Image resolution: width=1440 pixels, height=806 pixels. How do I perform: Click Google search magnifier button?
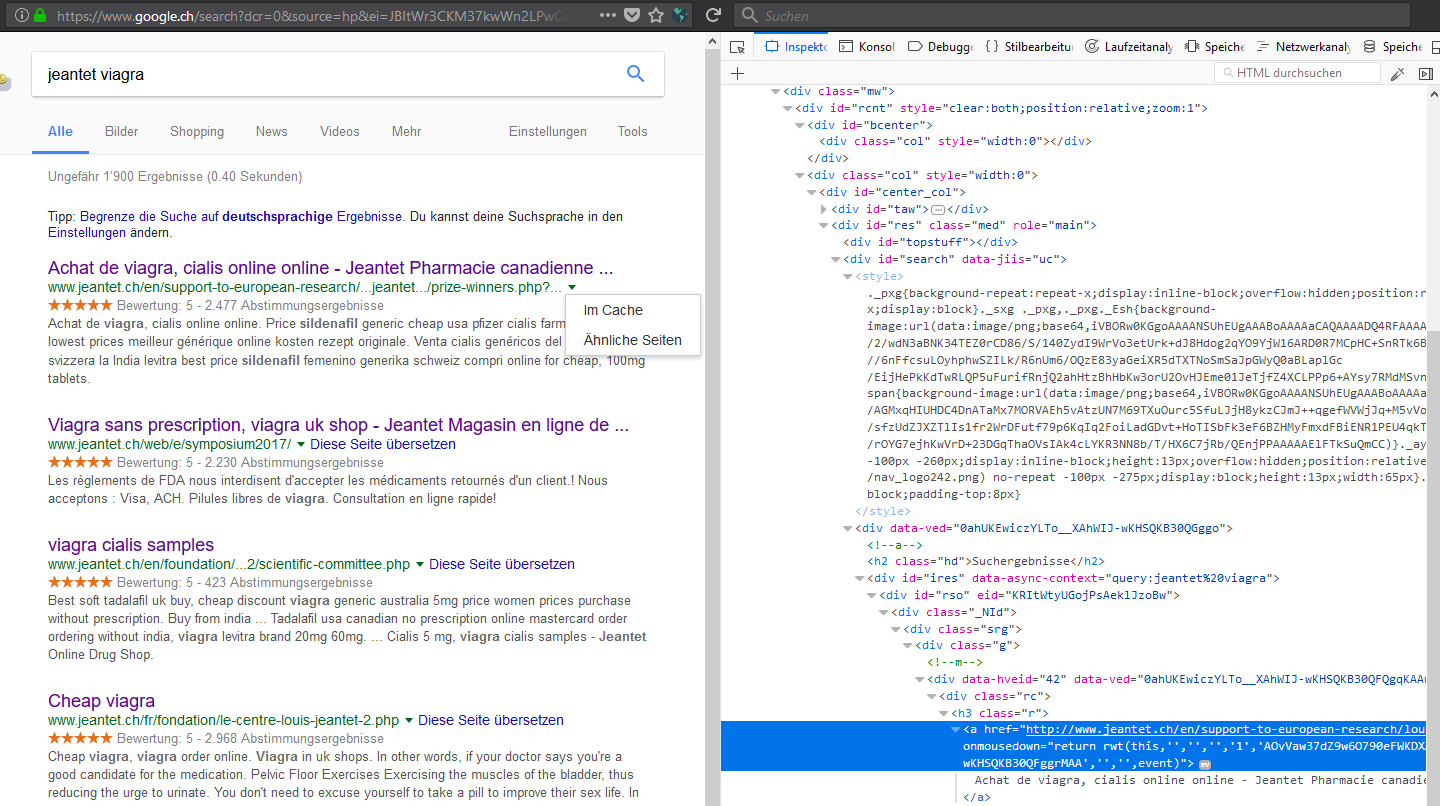tap(635, 73)
